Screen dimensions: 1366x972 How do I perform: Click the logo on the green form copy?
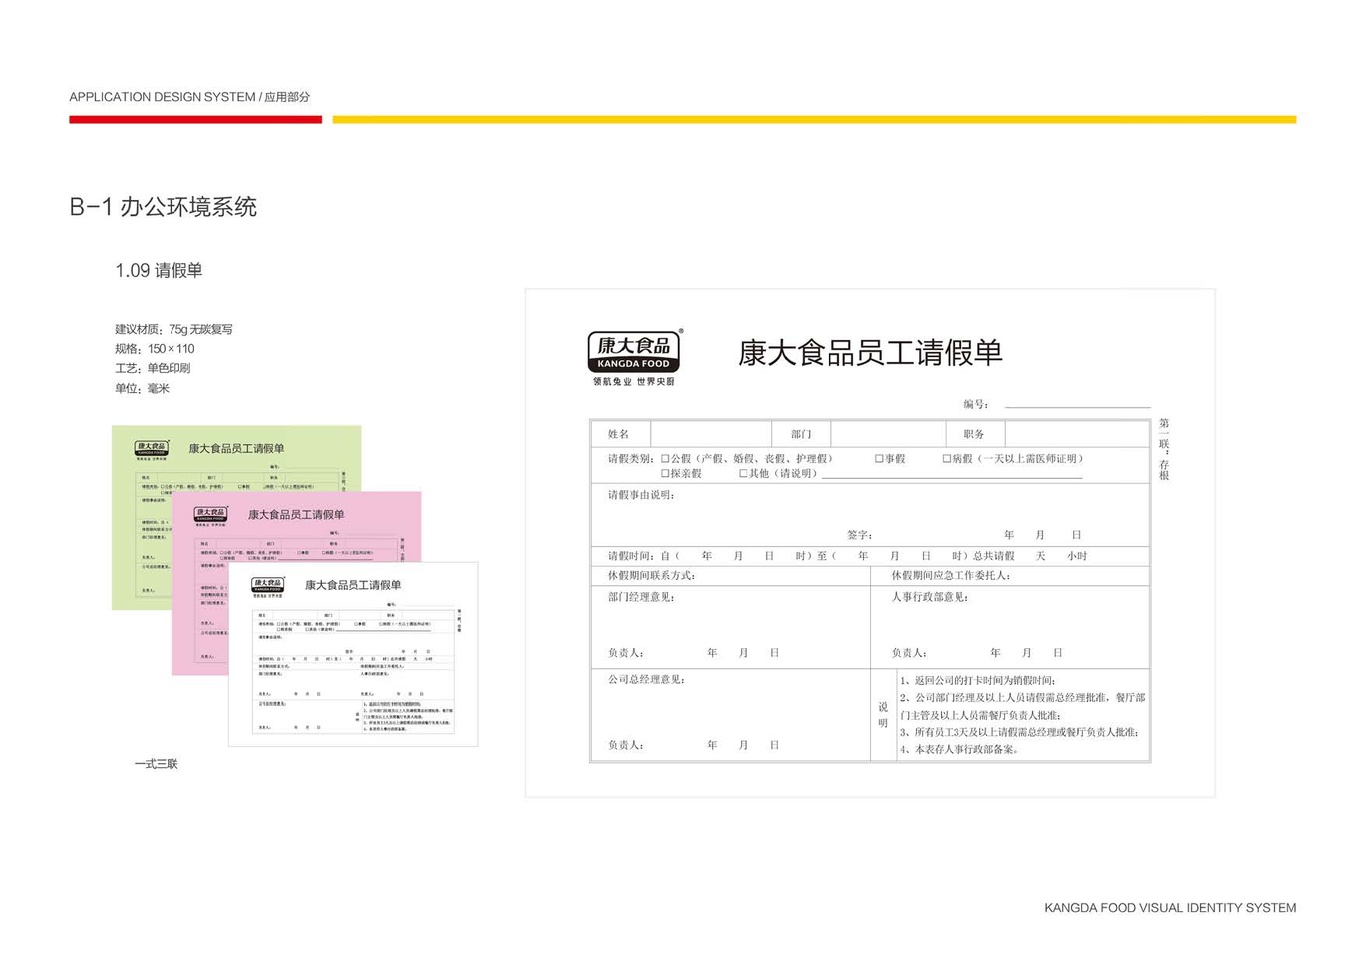pyautogui.click(x=152, y=449)
